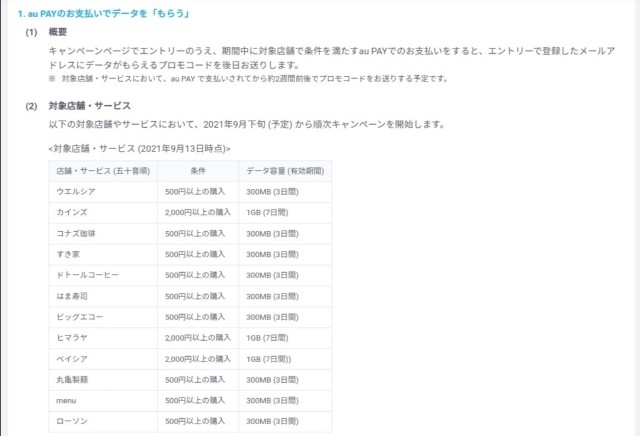Click '300MB (3日間)' in the はま寿司 row
Screen dimensions: 640x436
tap(272, 296)
